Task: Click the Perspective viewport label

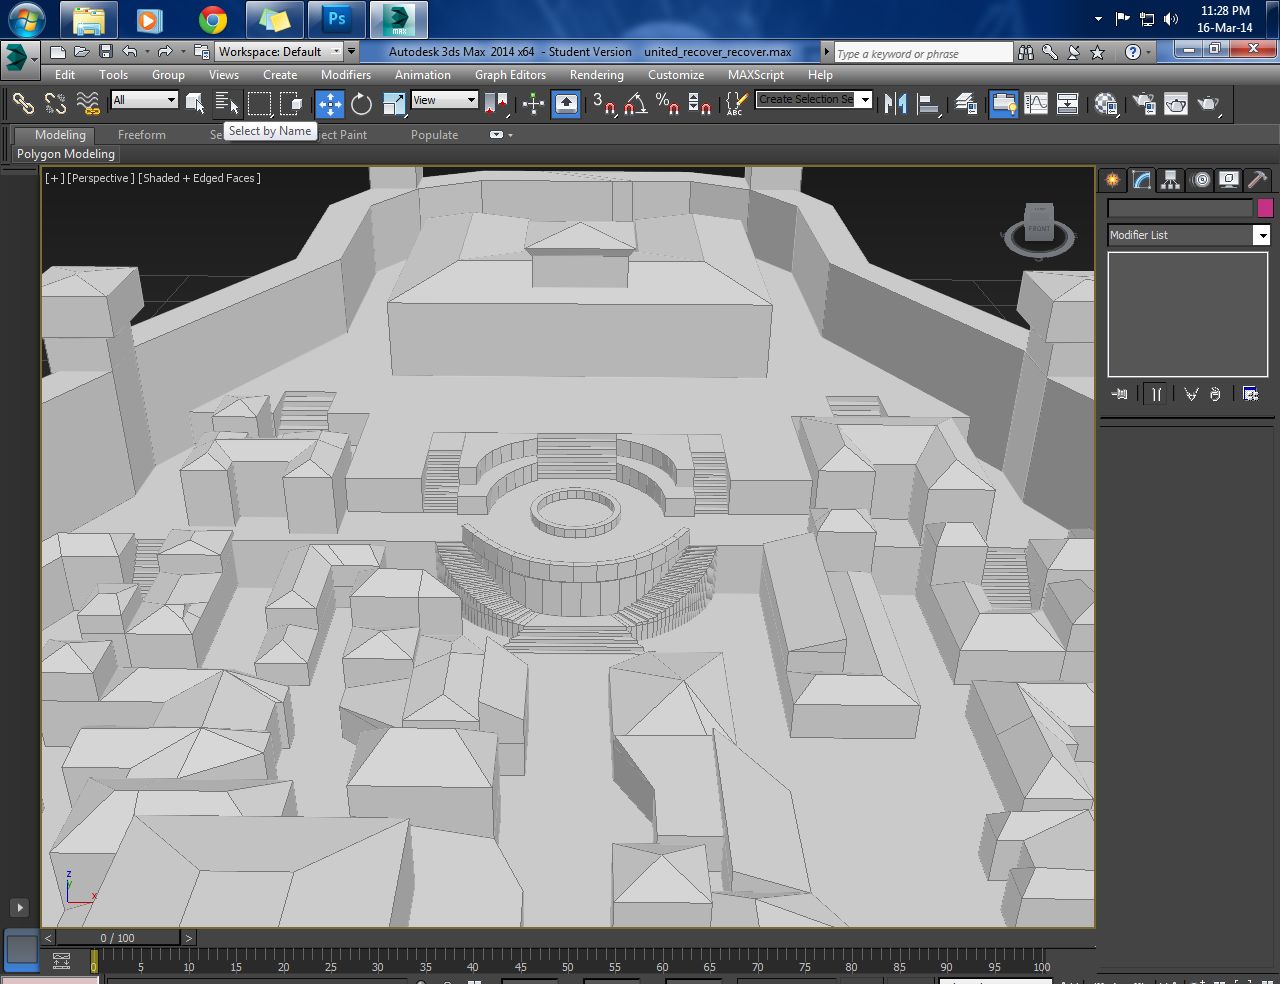Action: (x=100, y=178)
